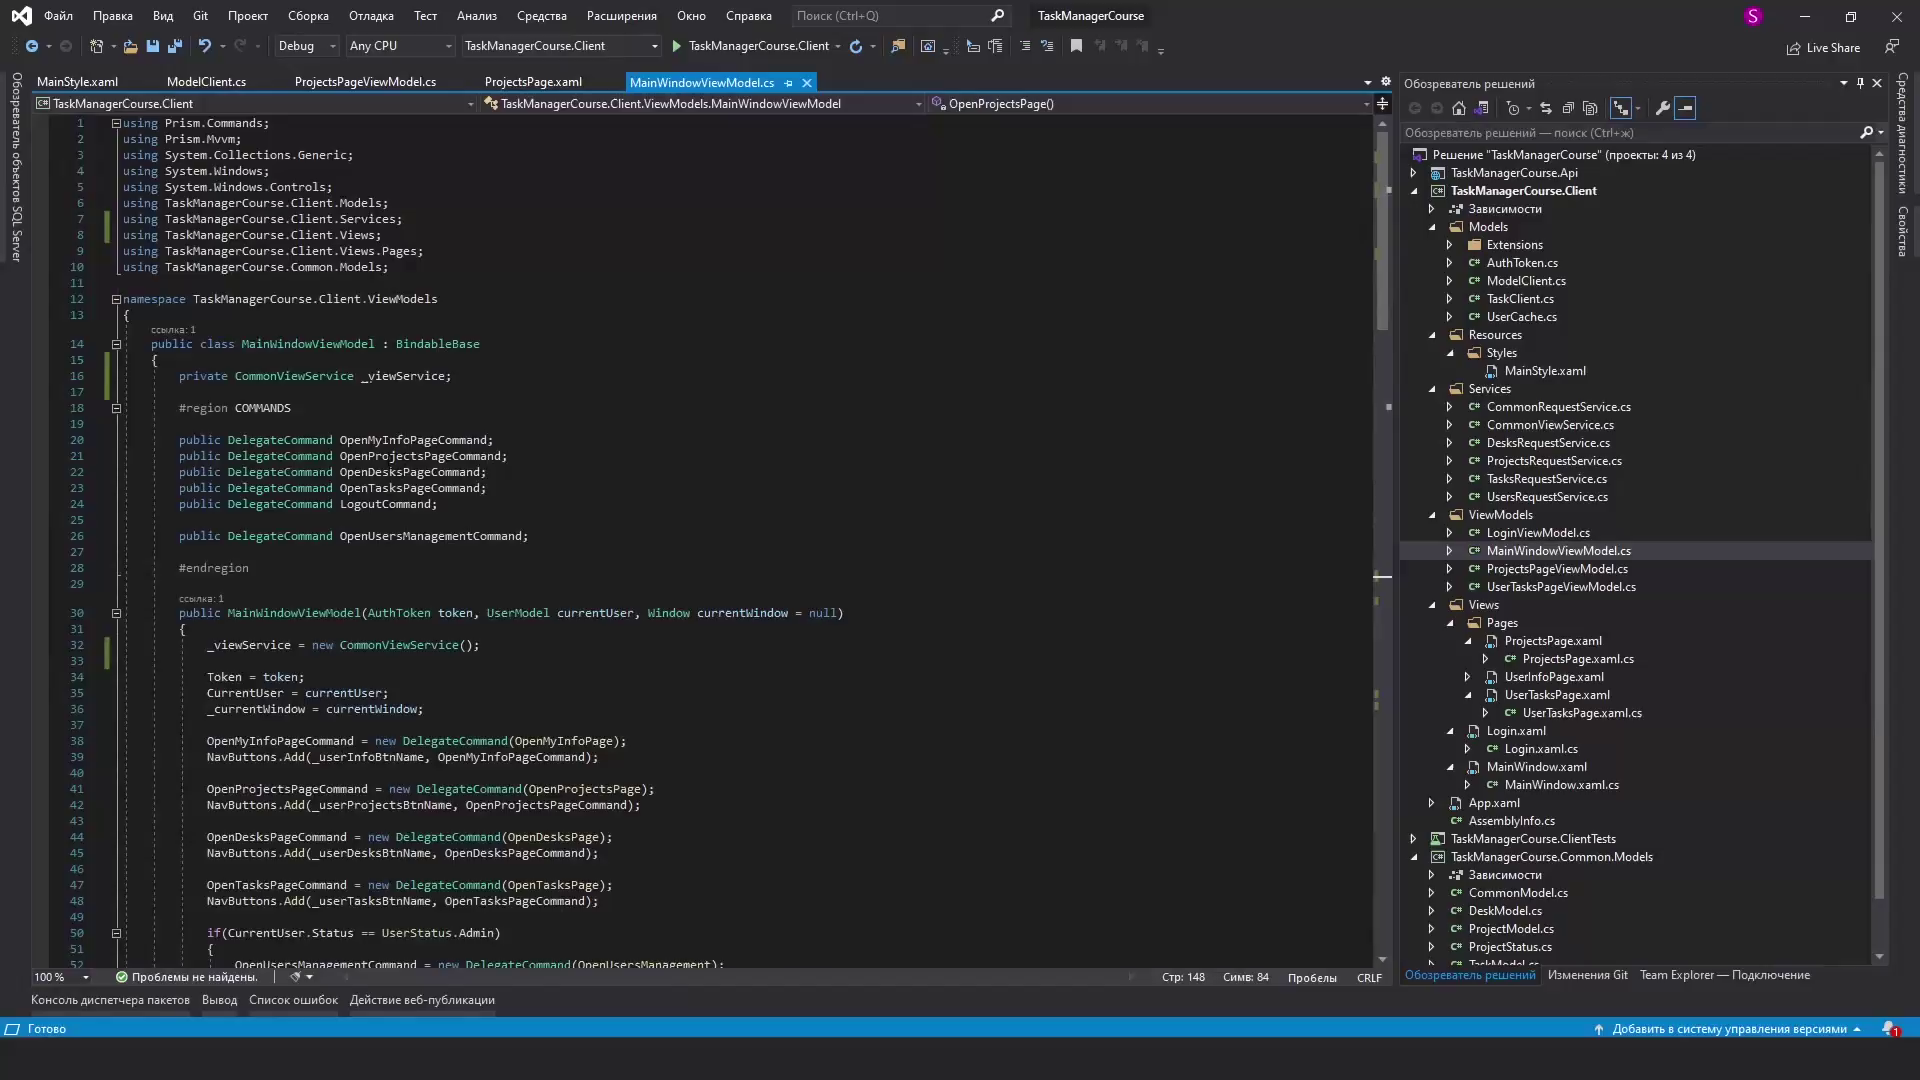Open Properties with the wrench icon
The width and height of the screenshot is (1920, 1080).
click(x=1663, y=108)
